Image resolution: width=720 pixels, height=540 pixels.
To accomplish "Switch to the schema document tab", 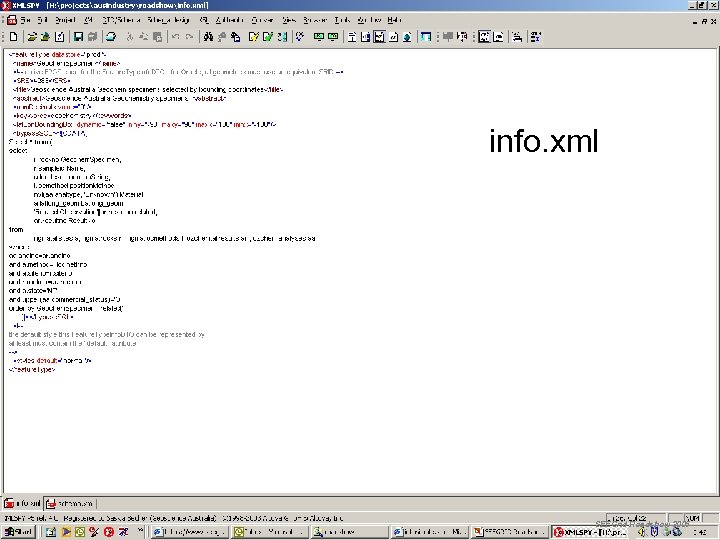I will 70,503.
